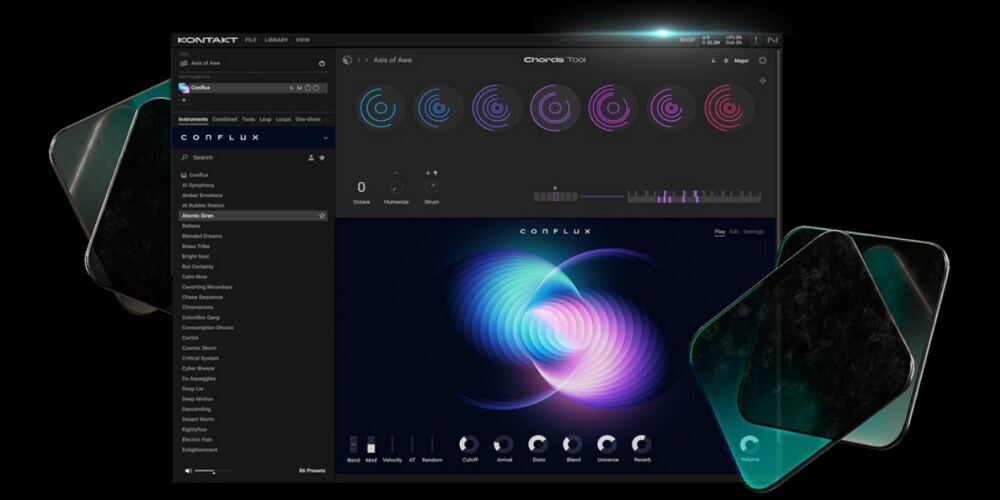Screen dimensions: 1000x500
Task: Click the Strum knob
Action: click(432, 187)
